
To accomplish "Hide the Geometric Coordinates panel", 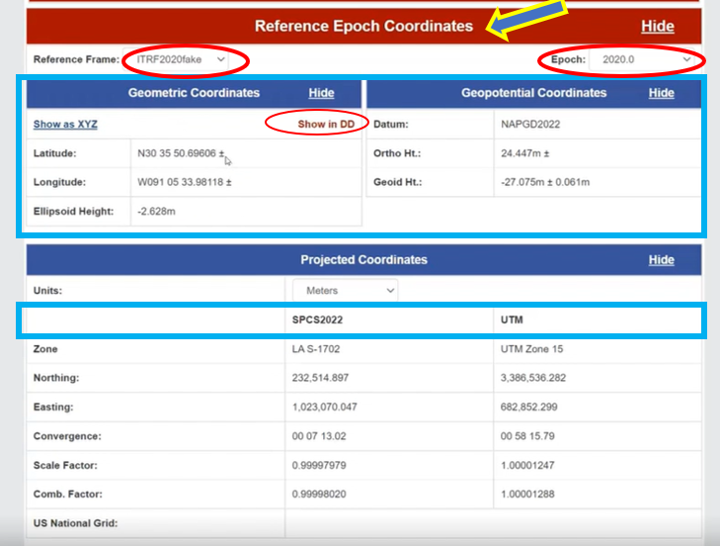I will [321, 93].
